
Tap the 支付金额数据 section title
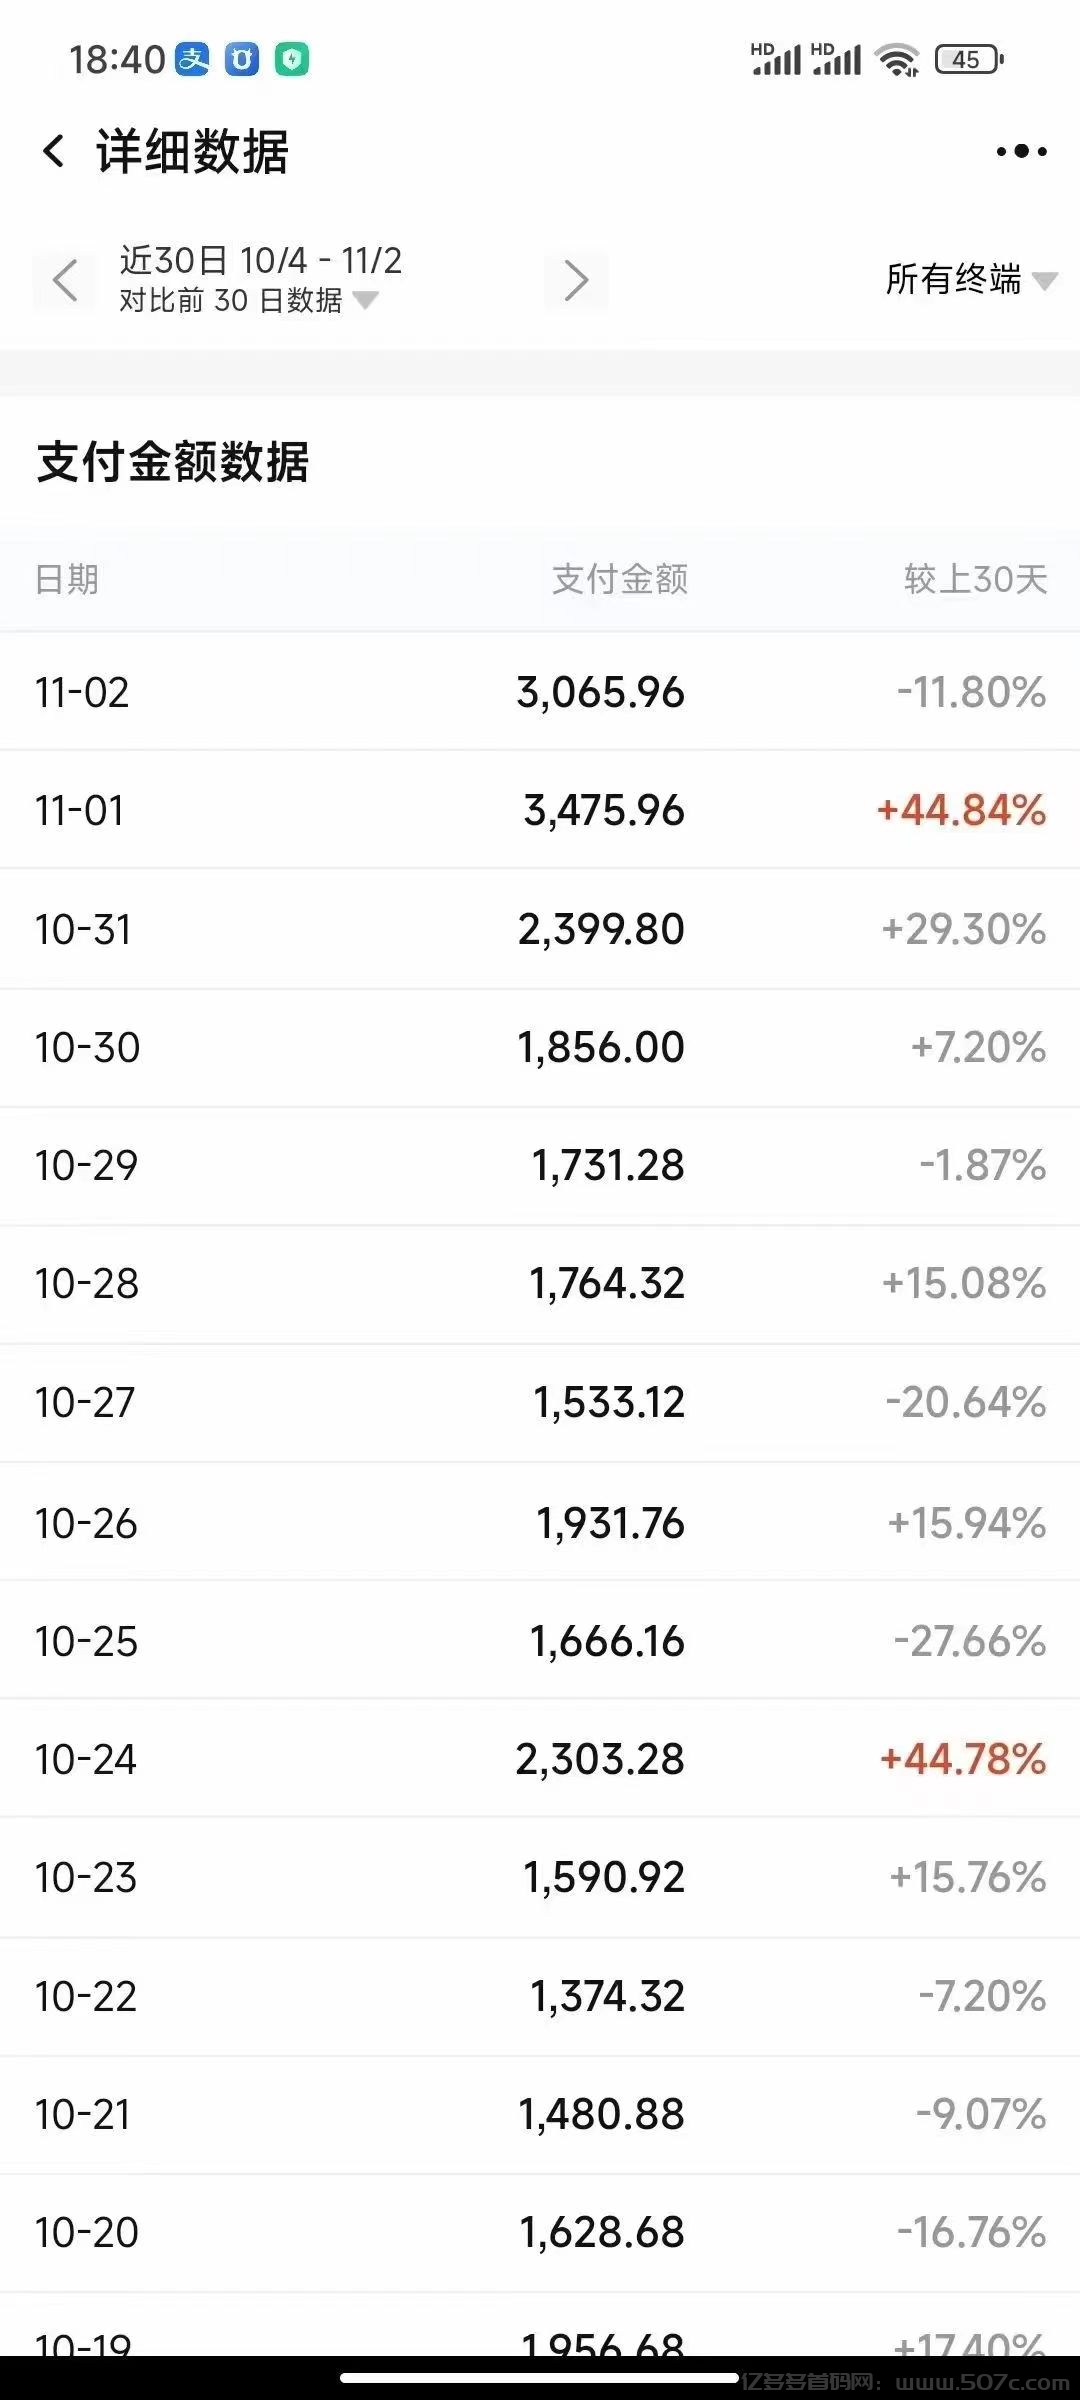pyautogui.click(x=173, y=463)
